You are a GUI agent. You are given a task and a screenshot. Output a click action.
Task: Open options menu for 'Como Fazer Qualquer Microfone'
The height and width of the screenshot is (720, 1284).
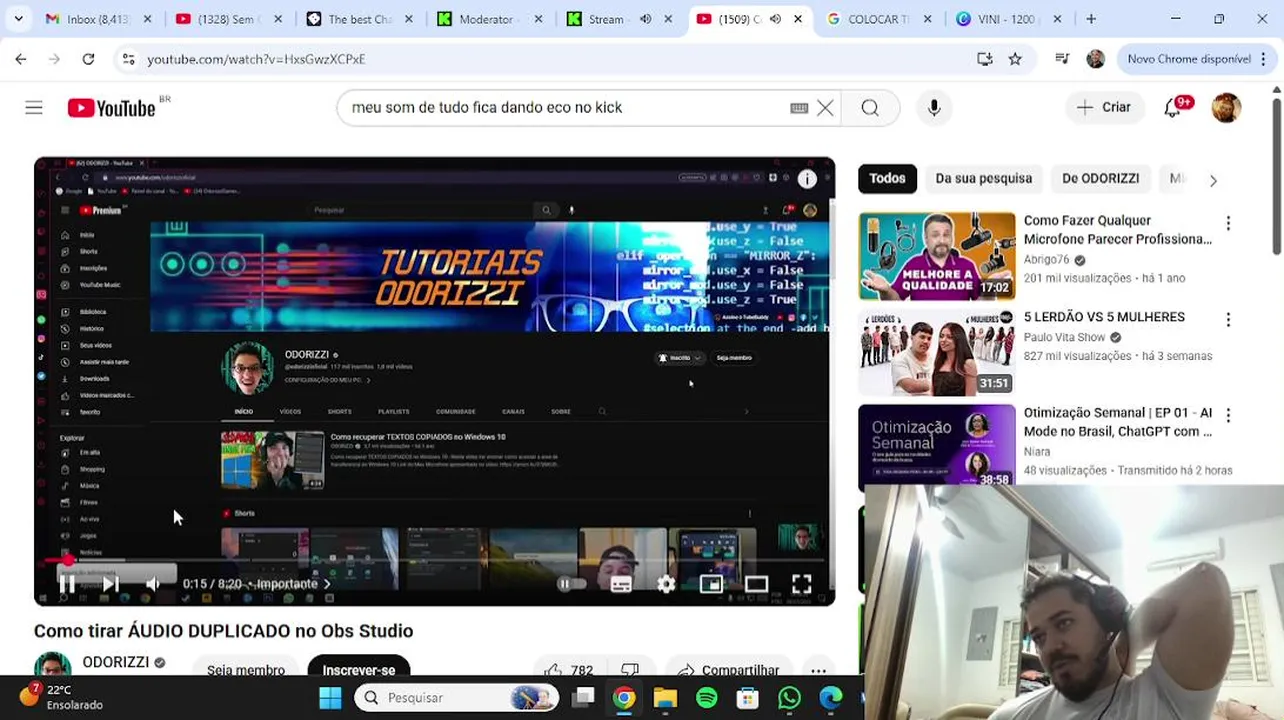(x=1228, y=224)
